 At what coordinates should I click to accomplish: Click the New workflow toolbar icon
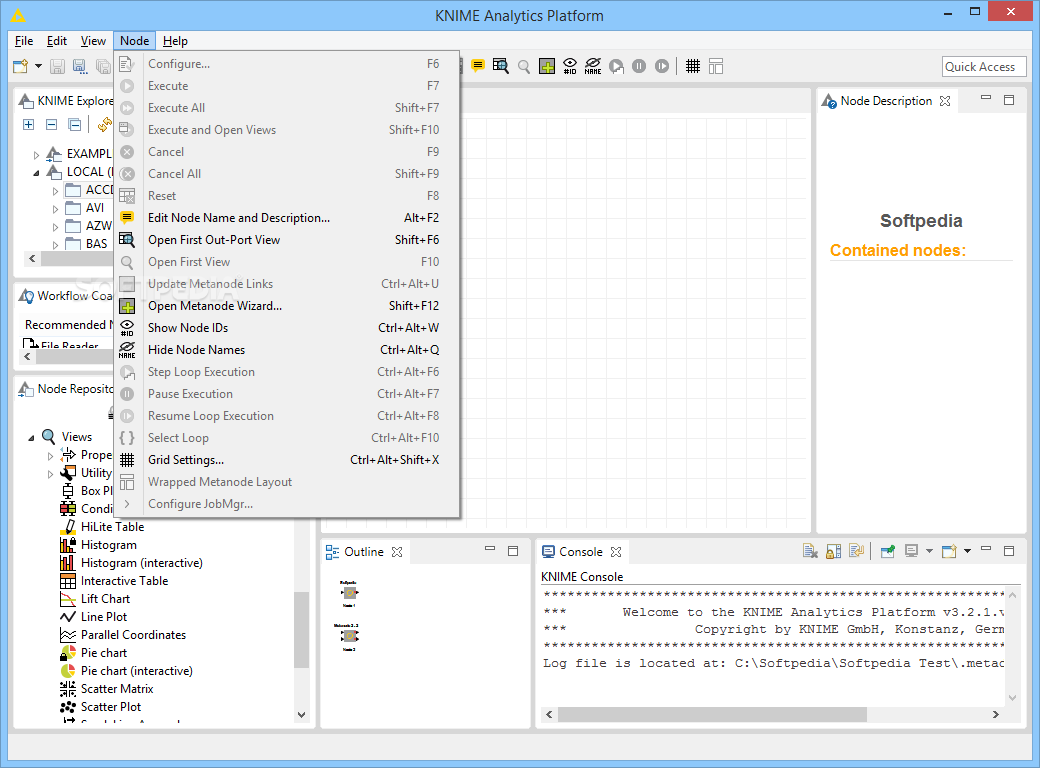[21, 66]
